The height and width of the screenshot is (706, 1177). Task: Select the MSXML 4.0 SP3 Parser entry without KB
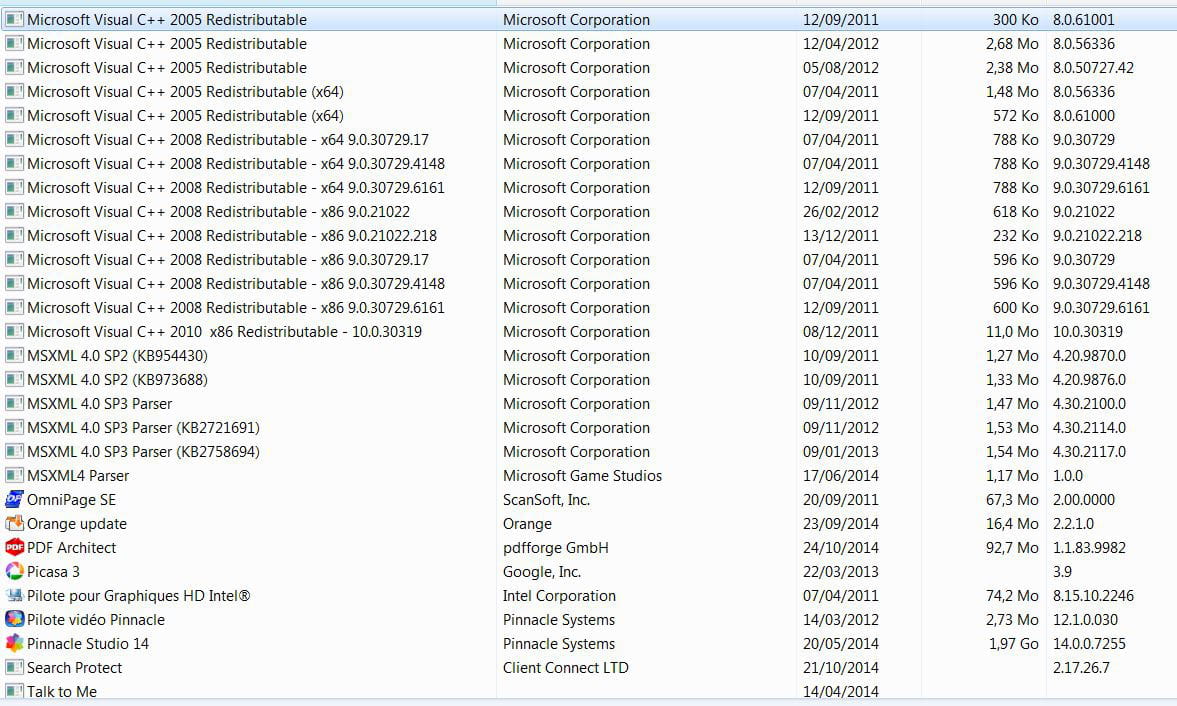[x=588, y=404]
